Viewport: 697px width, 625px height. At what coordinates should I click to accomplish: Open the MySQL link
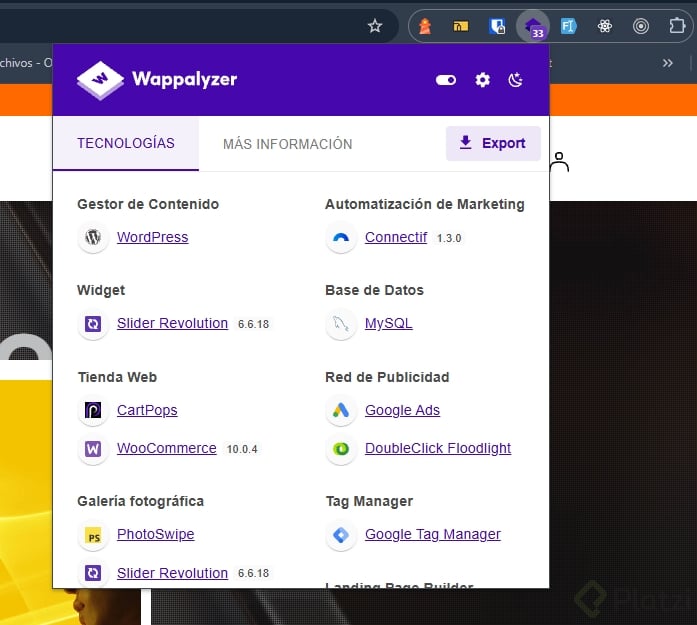pos(389,323)
